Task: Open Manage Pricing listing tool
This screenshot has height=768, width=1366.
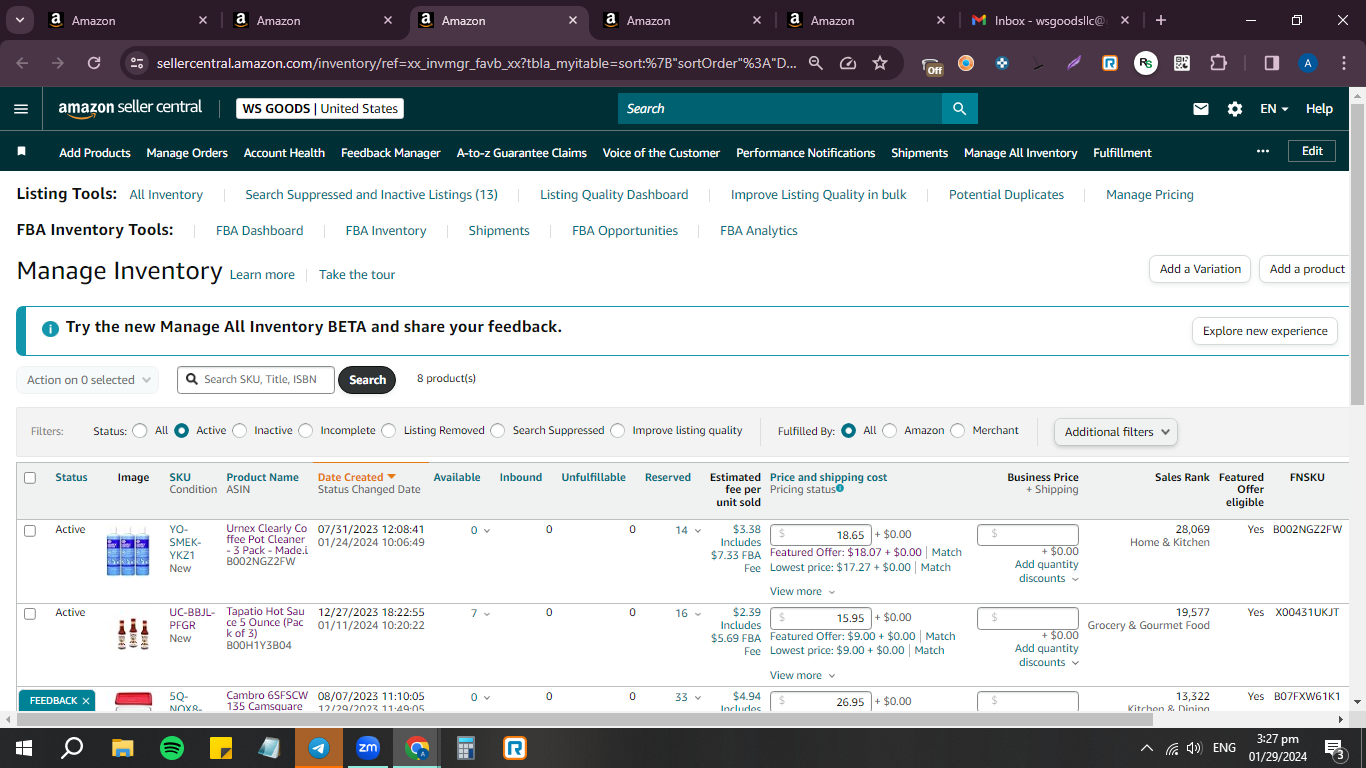Action: tap(1150, 195)
